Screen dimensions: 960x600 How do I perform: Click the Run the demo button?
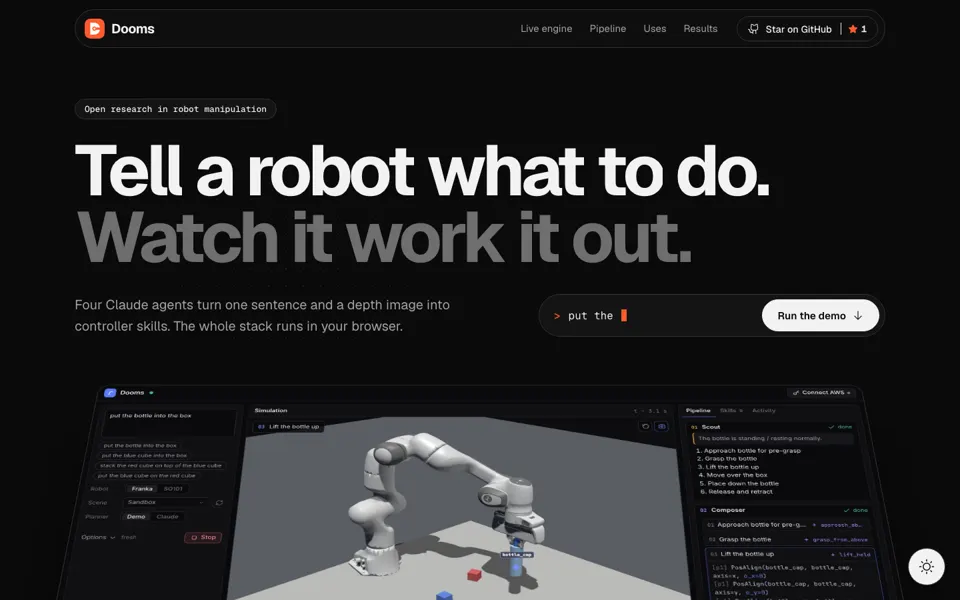coord(820,315)
